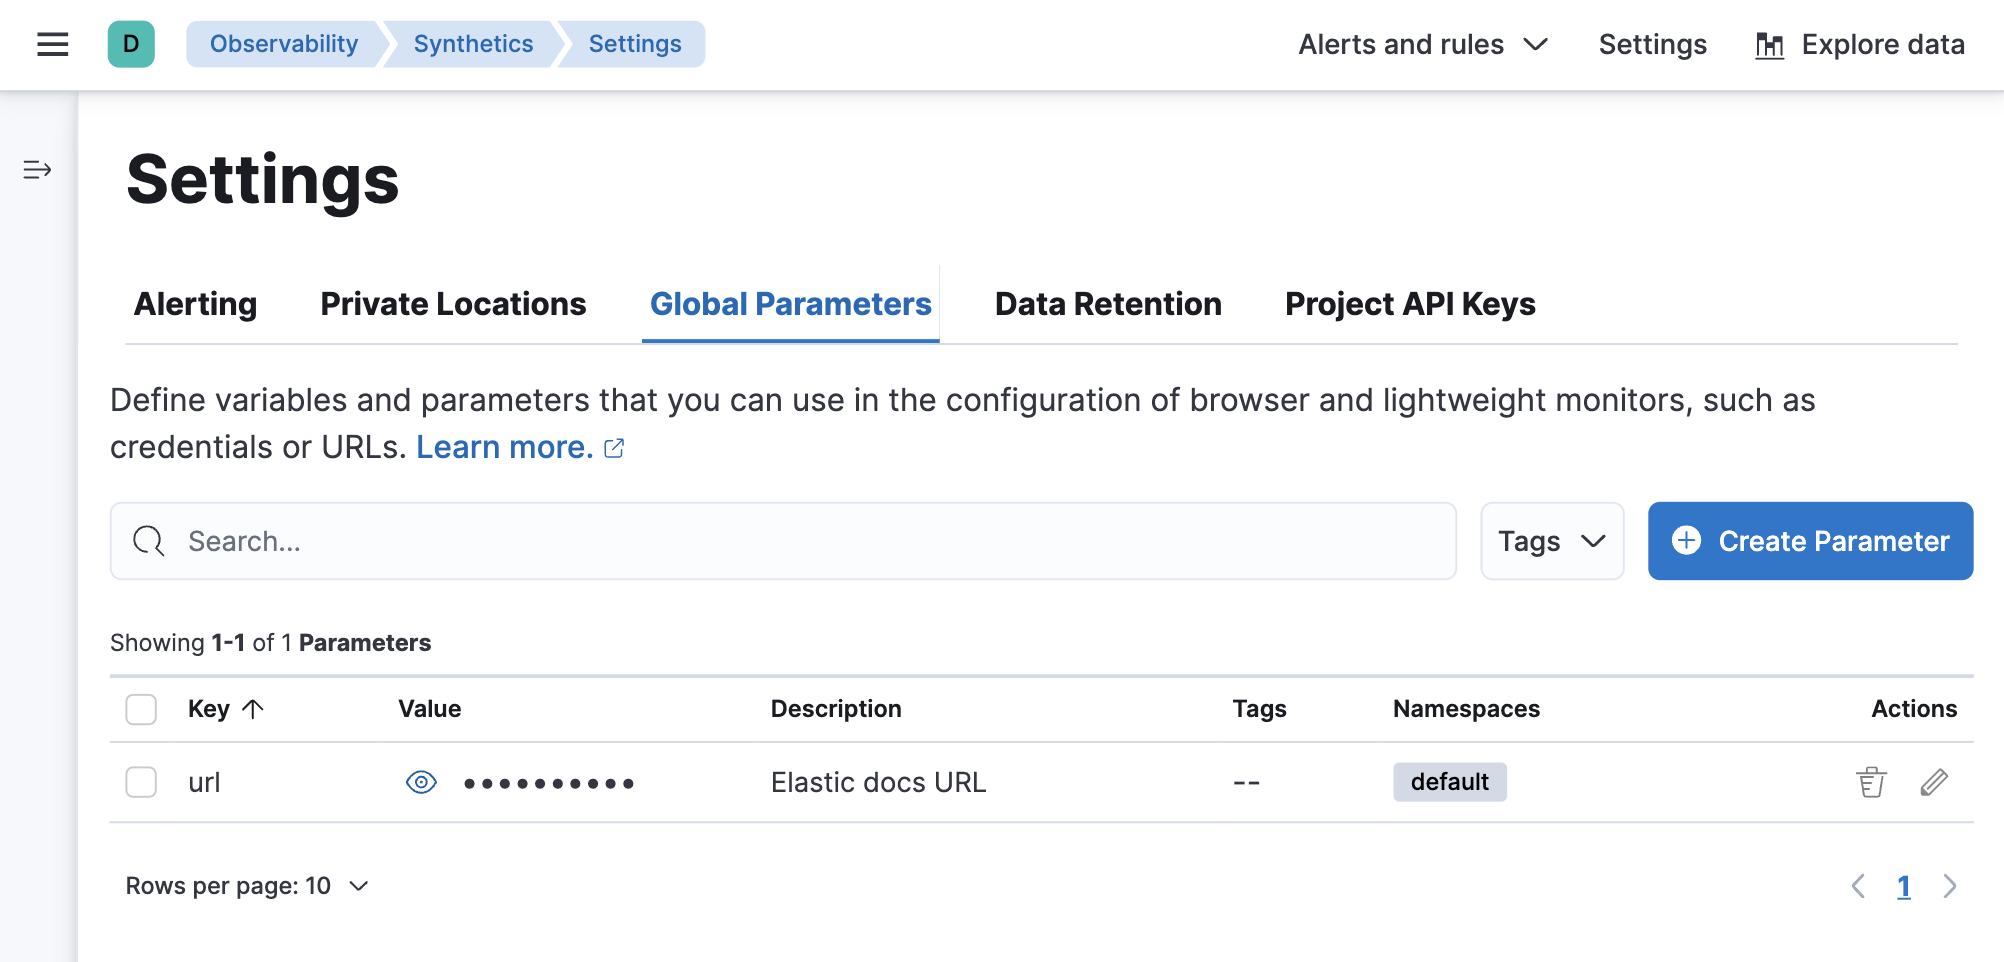
Task: Check the url row checkbox
Action: pos(141,782)
